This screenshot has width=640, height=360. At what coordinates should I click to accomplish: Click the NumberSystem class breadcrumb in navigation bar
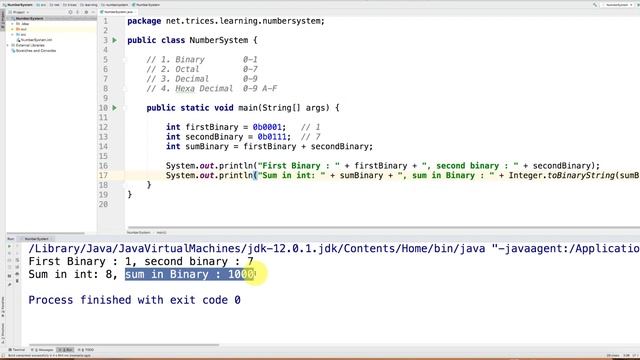[x=146, y=5]
